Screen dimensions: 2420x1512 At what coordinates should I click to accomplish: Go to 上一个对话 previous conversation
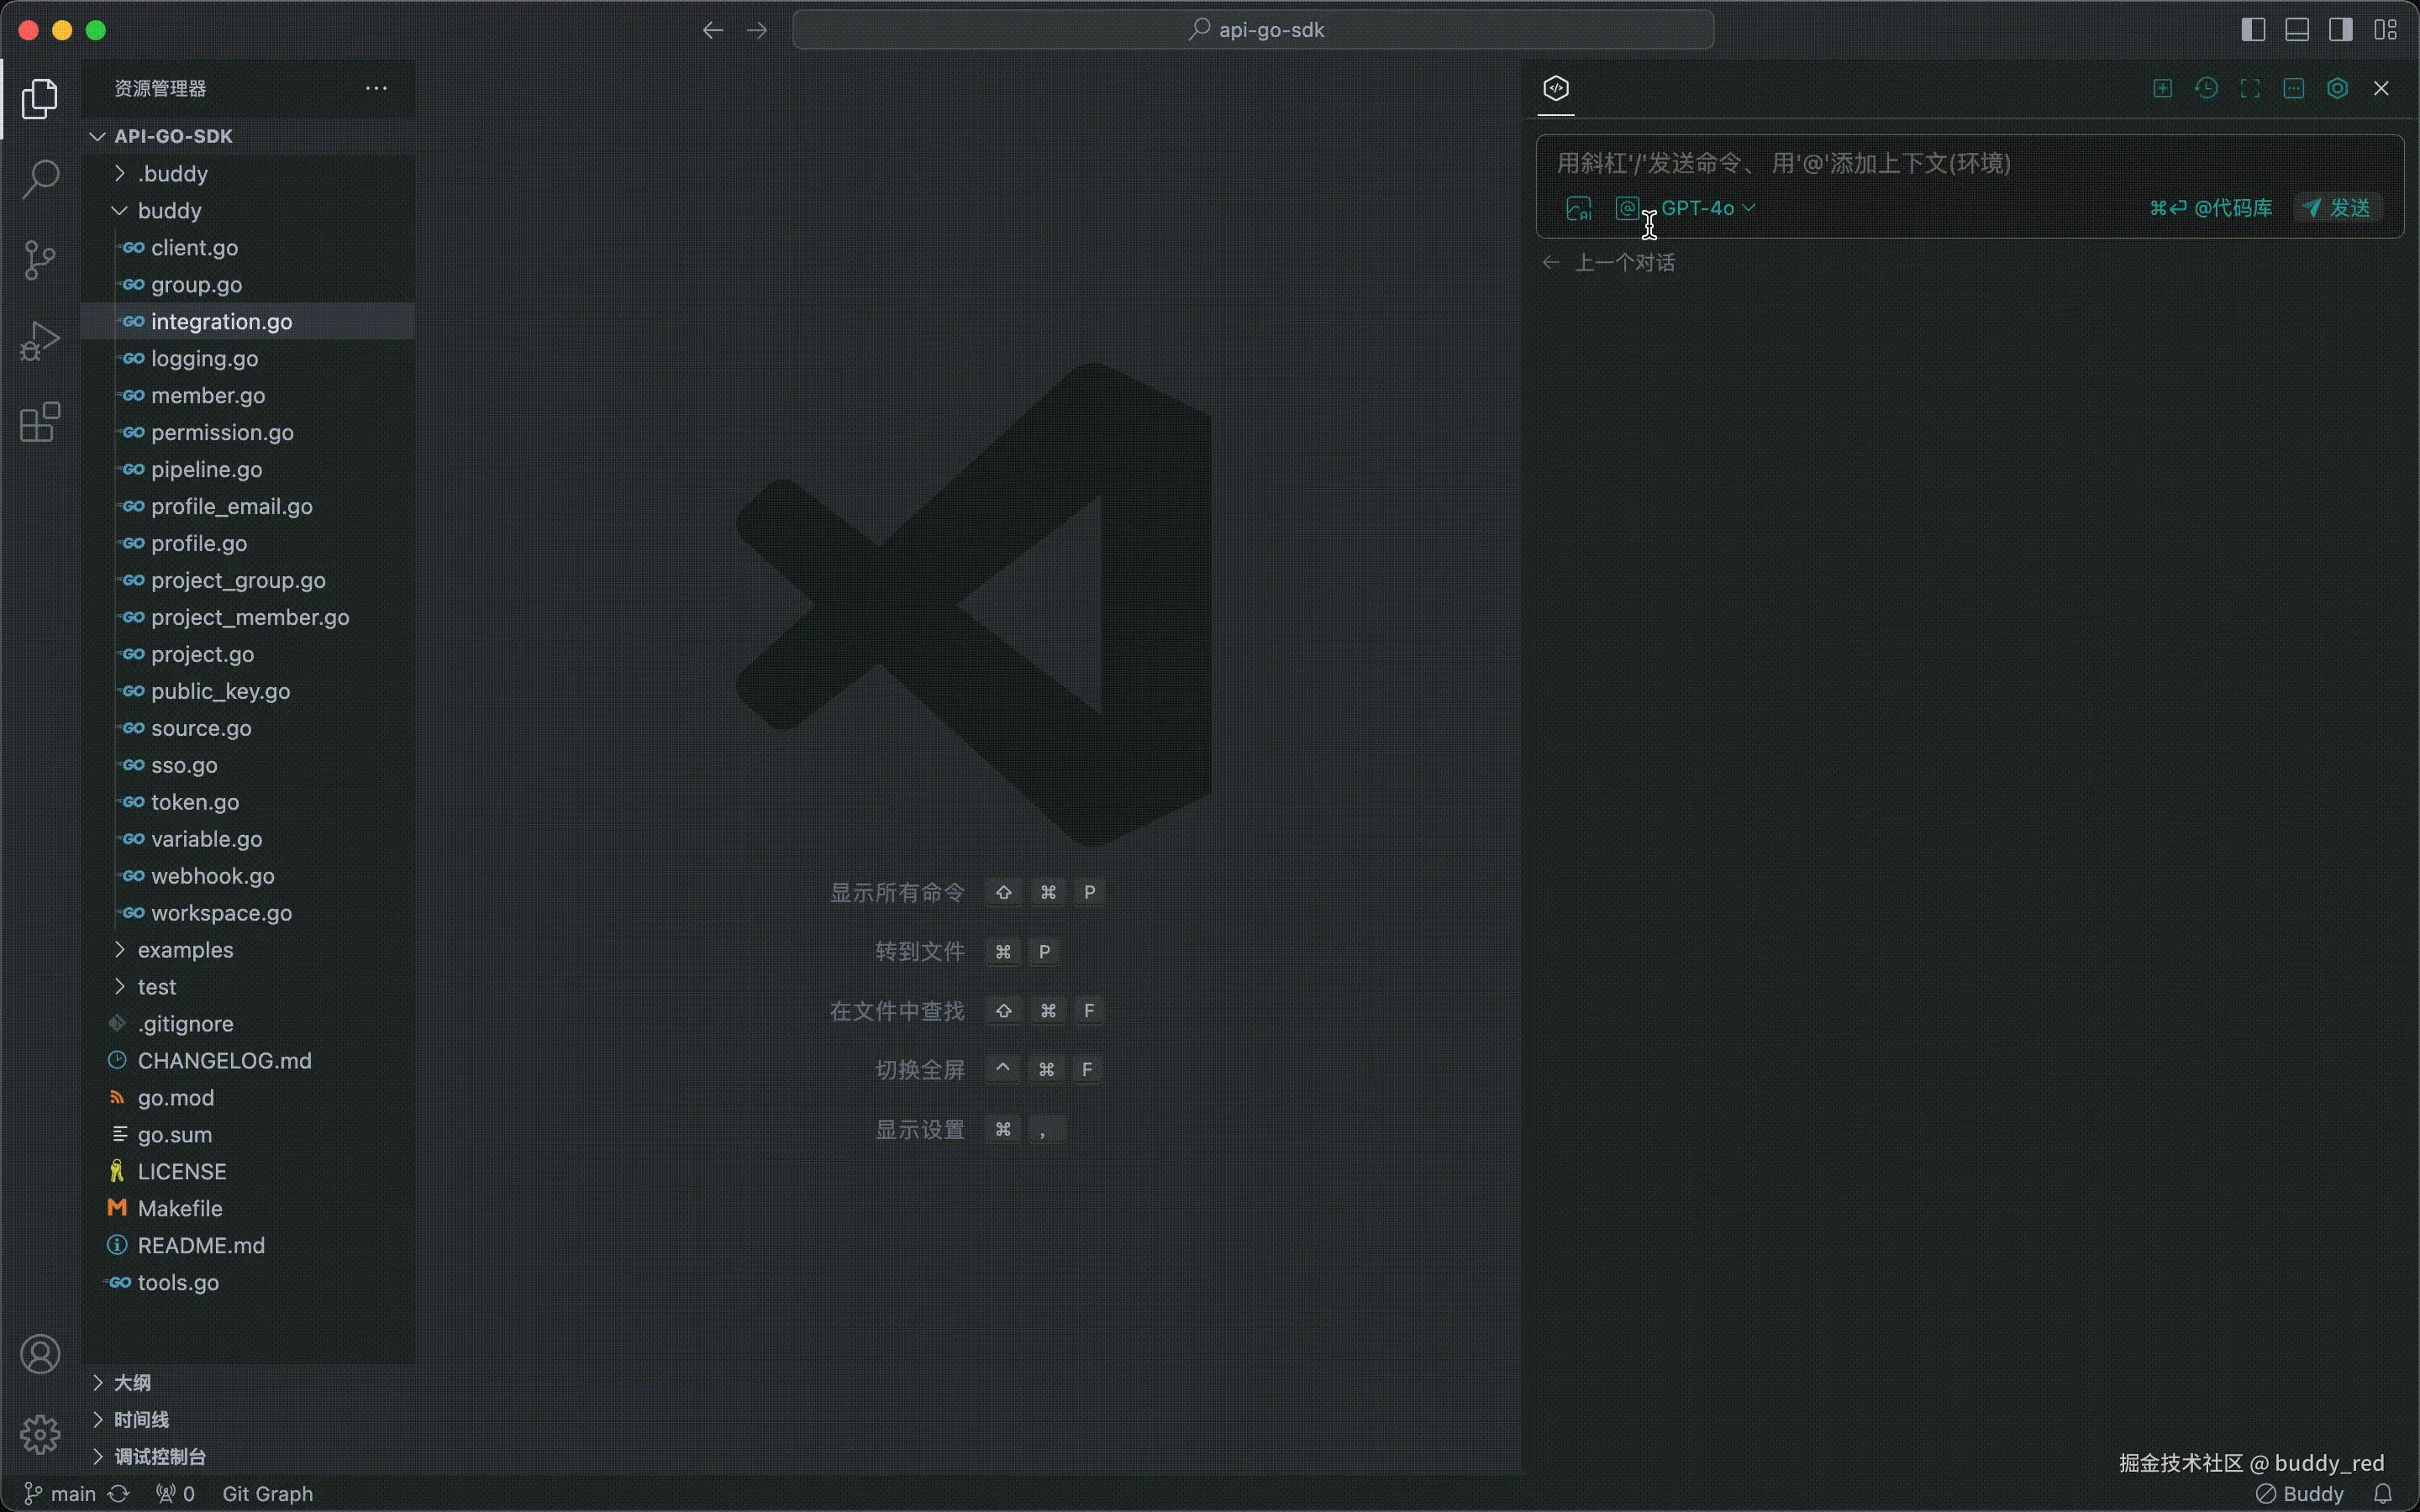pos(1609,262)
